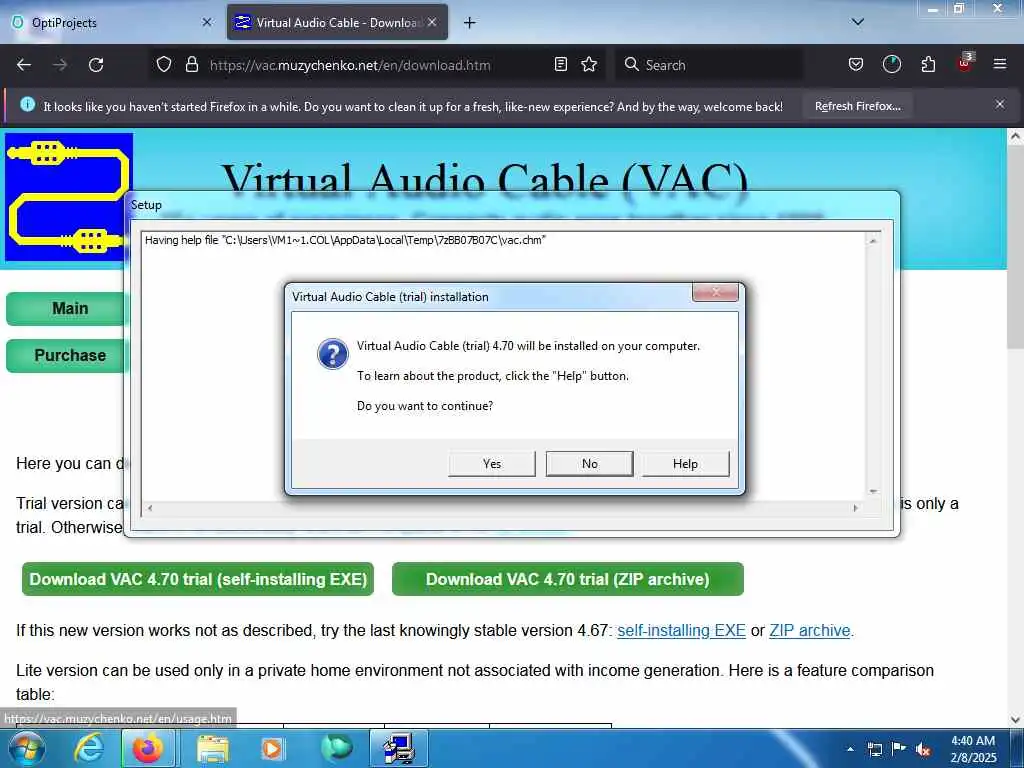Open Windows Explorer folder from taskbar
This screenshot has width=1024, height=768.
(x=212, y=748)
